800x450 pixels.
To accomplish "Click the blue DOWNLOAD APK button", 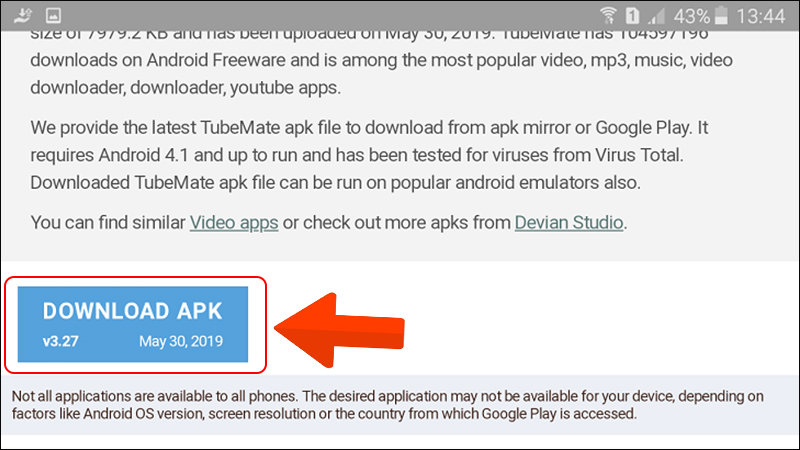I will pyautogui.click(x=133, y=324).
